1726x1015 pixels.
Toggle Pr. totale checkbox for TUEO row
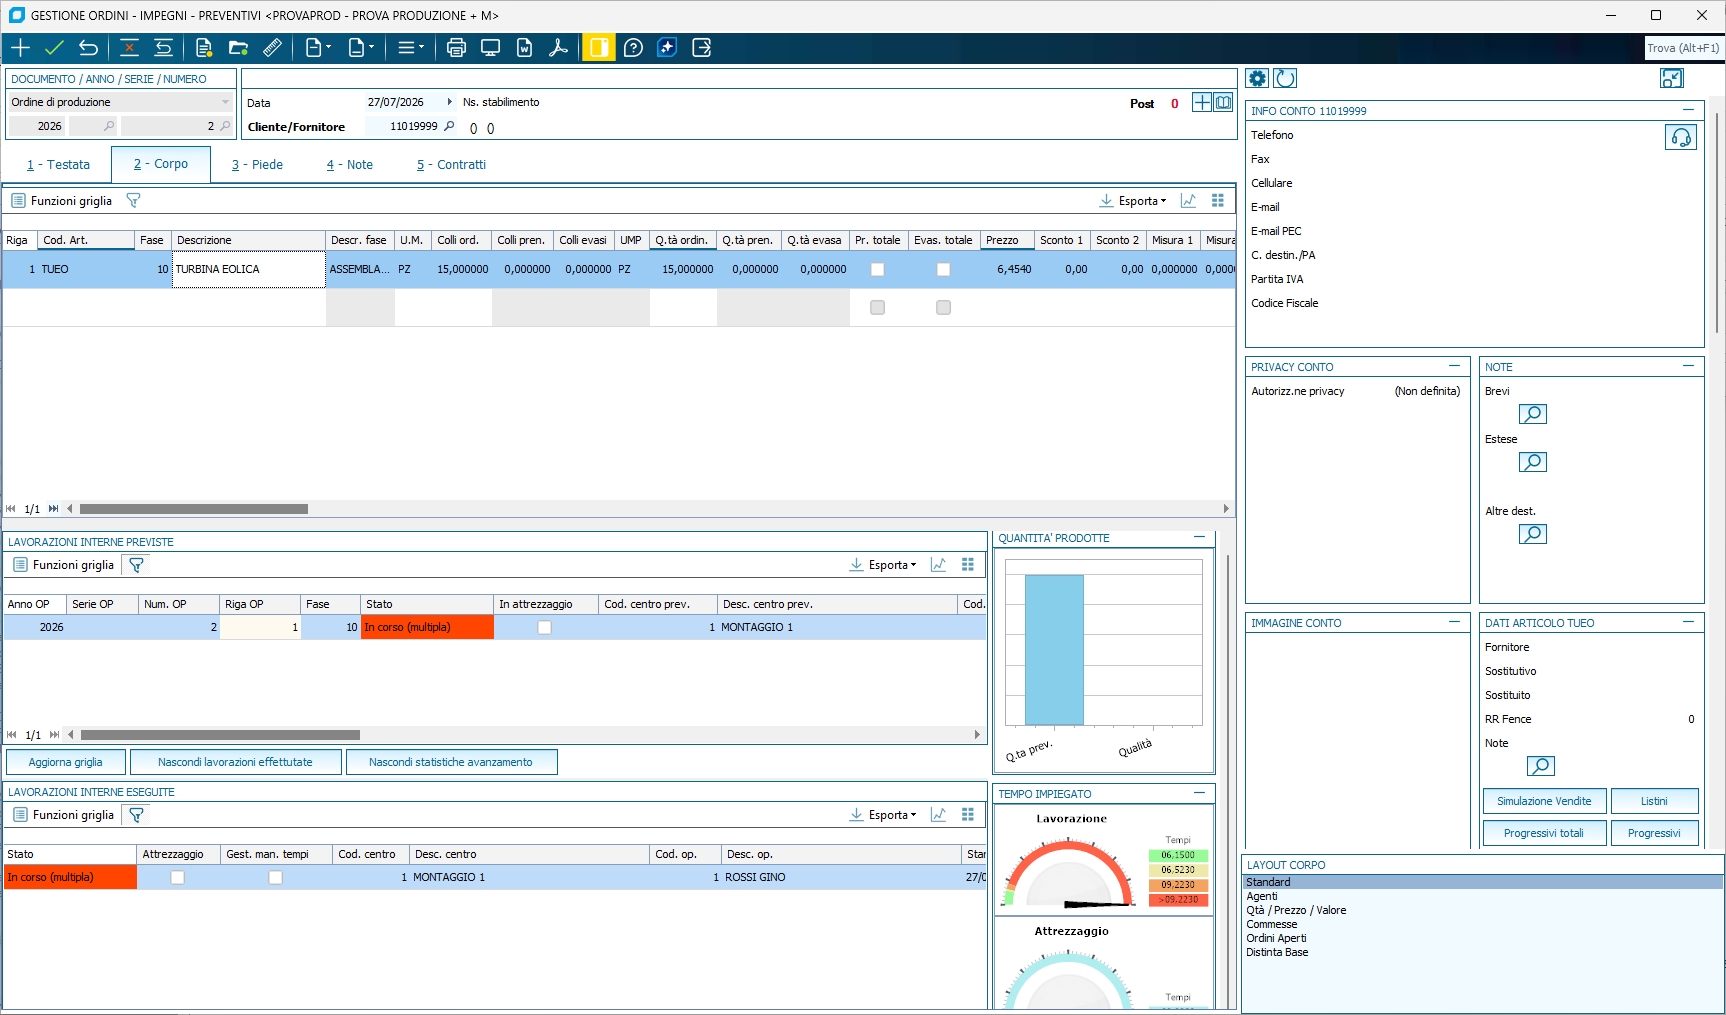tap(877, 270)
